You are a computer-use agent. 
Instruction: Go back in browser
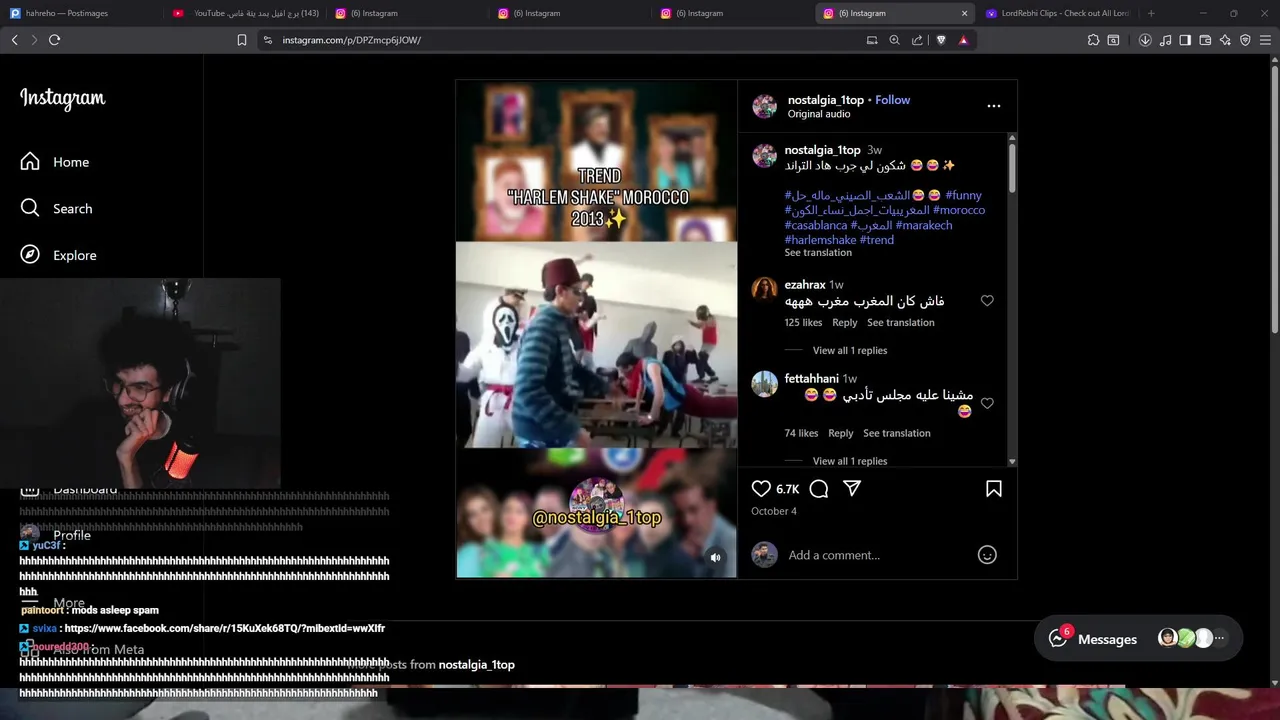[x=14, y=40]
